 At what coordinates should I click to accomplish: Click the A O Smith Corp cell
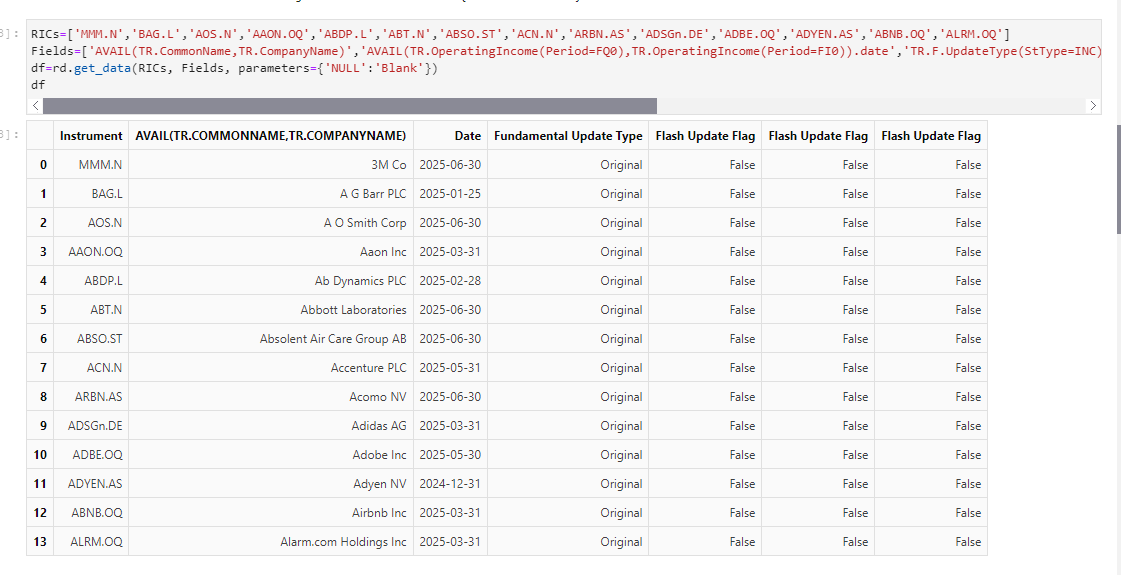pos(270,222)
